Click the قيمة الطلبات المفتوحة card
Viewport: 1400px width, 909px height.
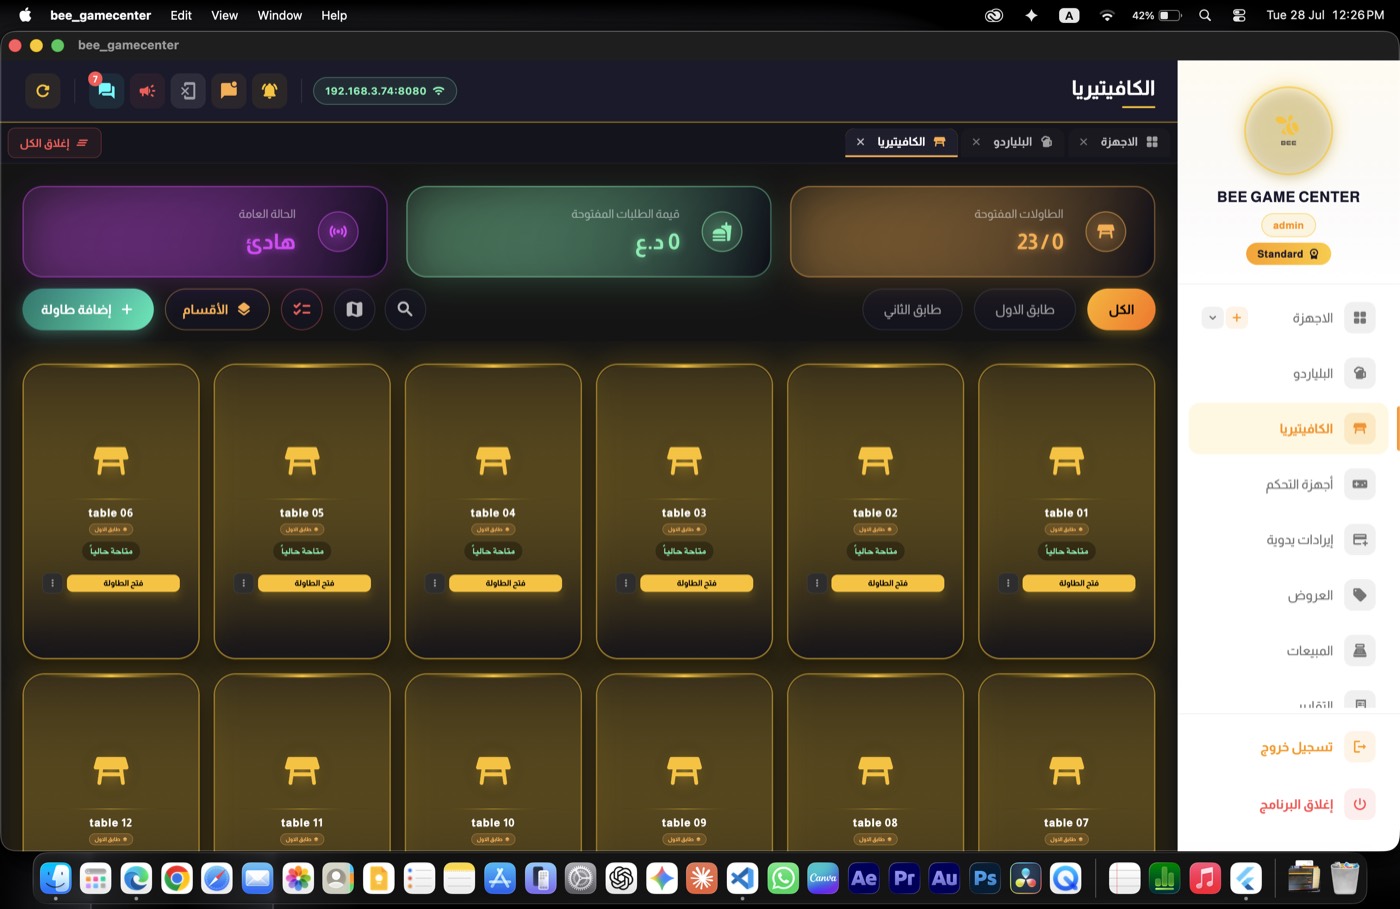click(x=589, y=232)
